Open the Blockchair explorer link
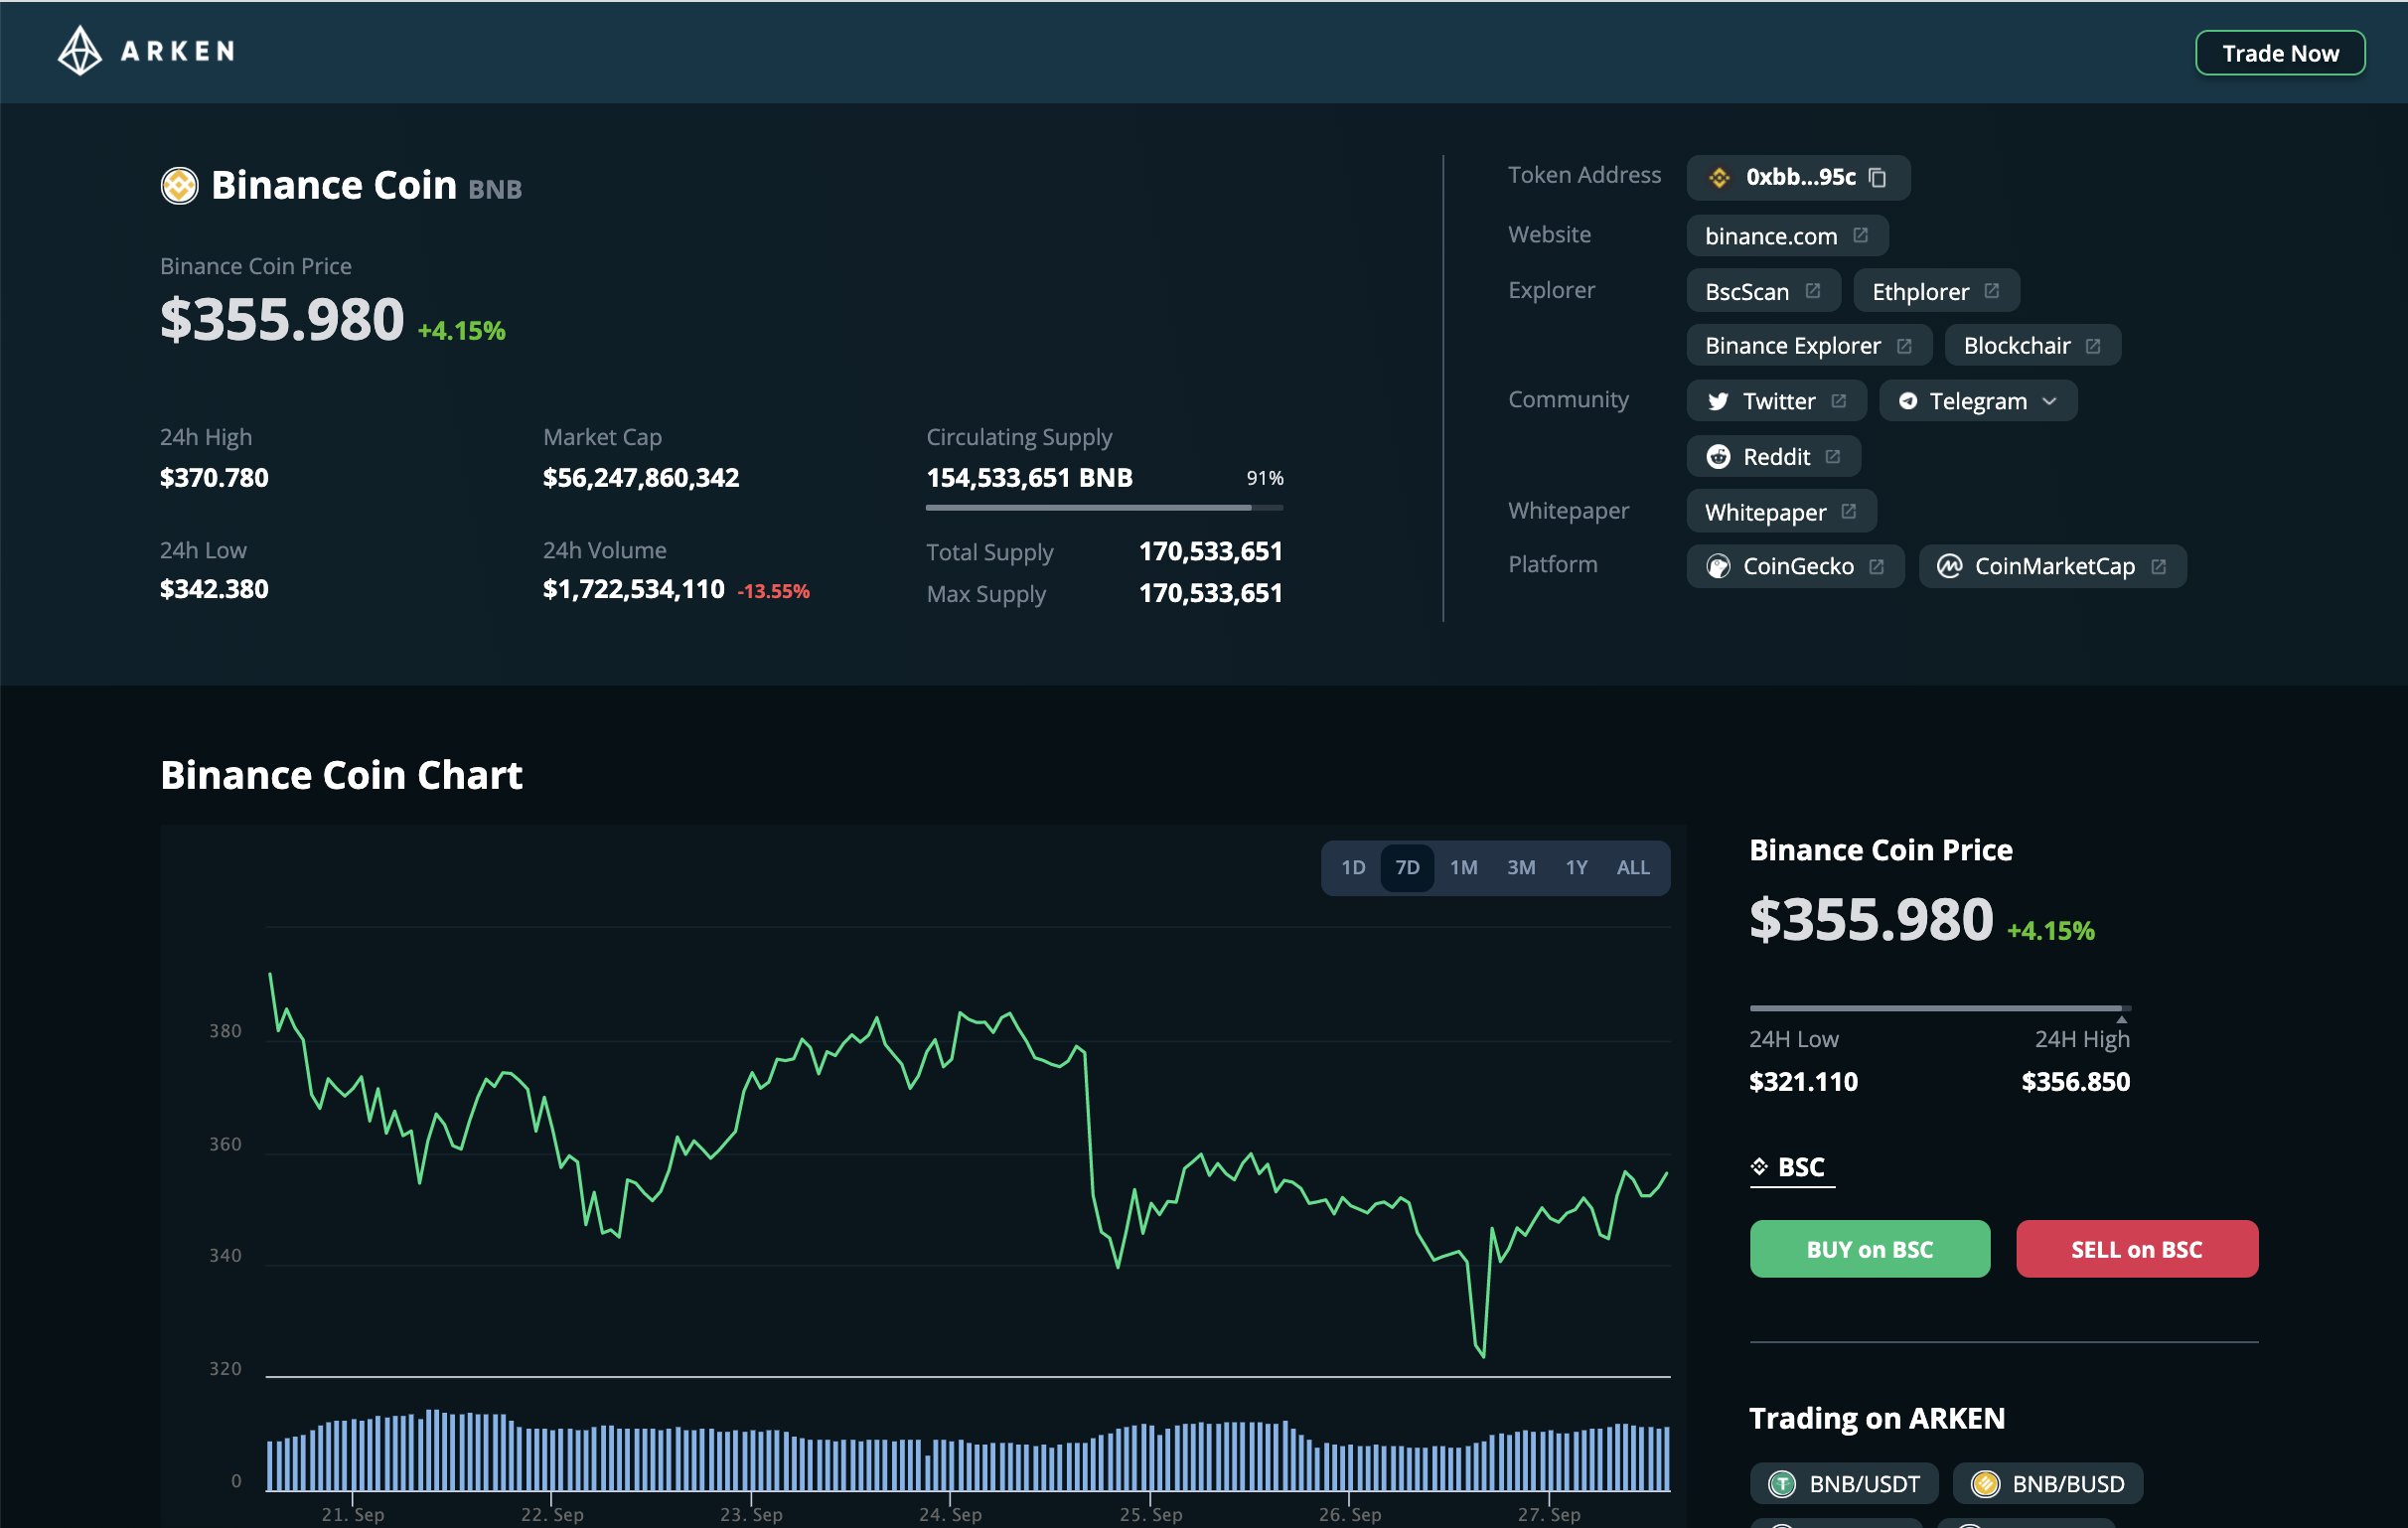Viewport: 2408px width, 1528px height. coord(2032,345)
